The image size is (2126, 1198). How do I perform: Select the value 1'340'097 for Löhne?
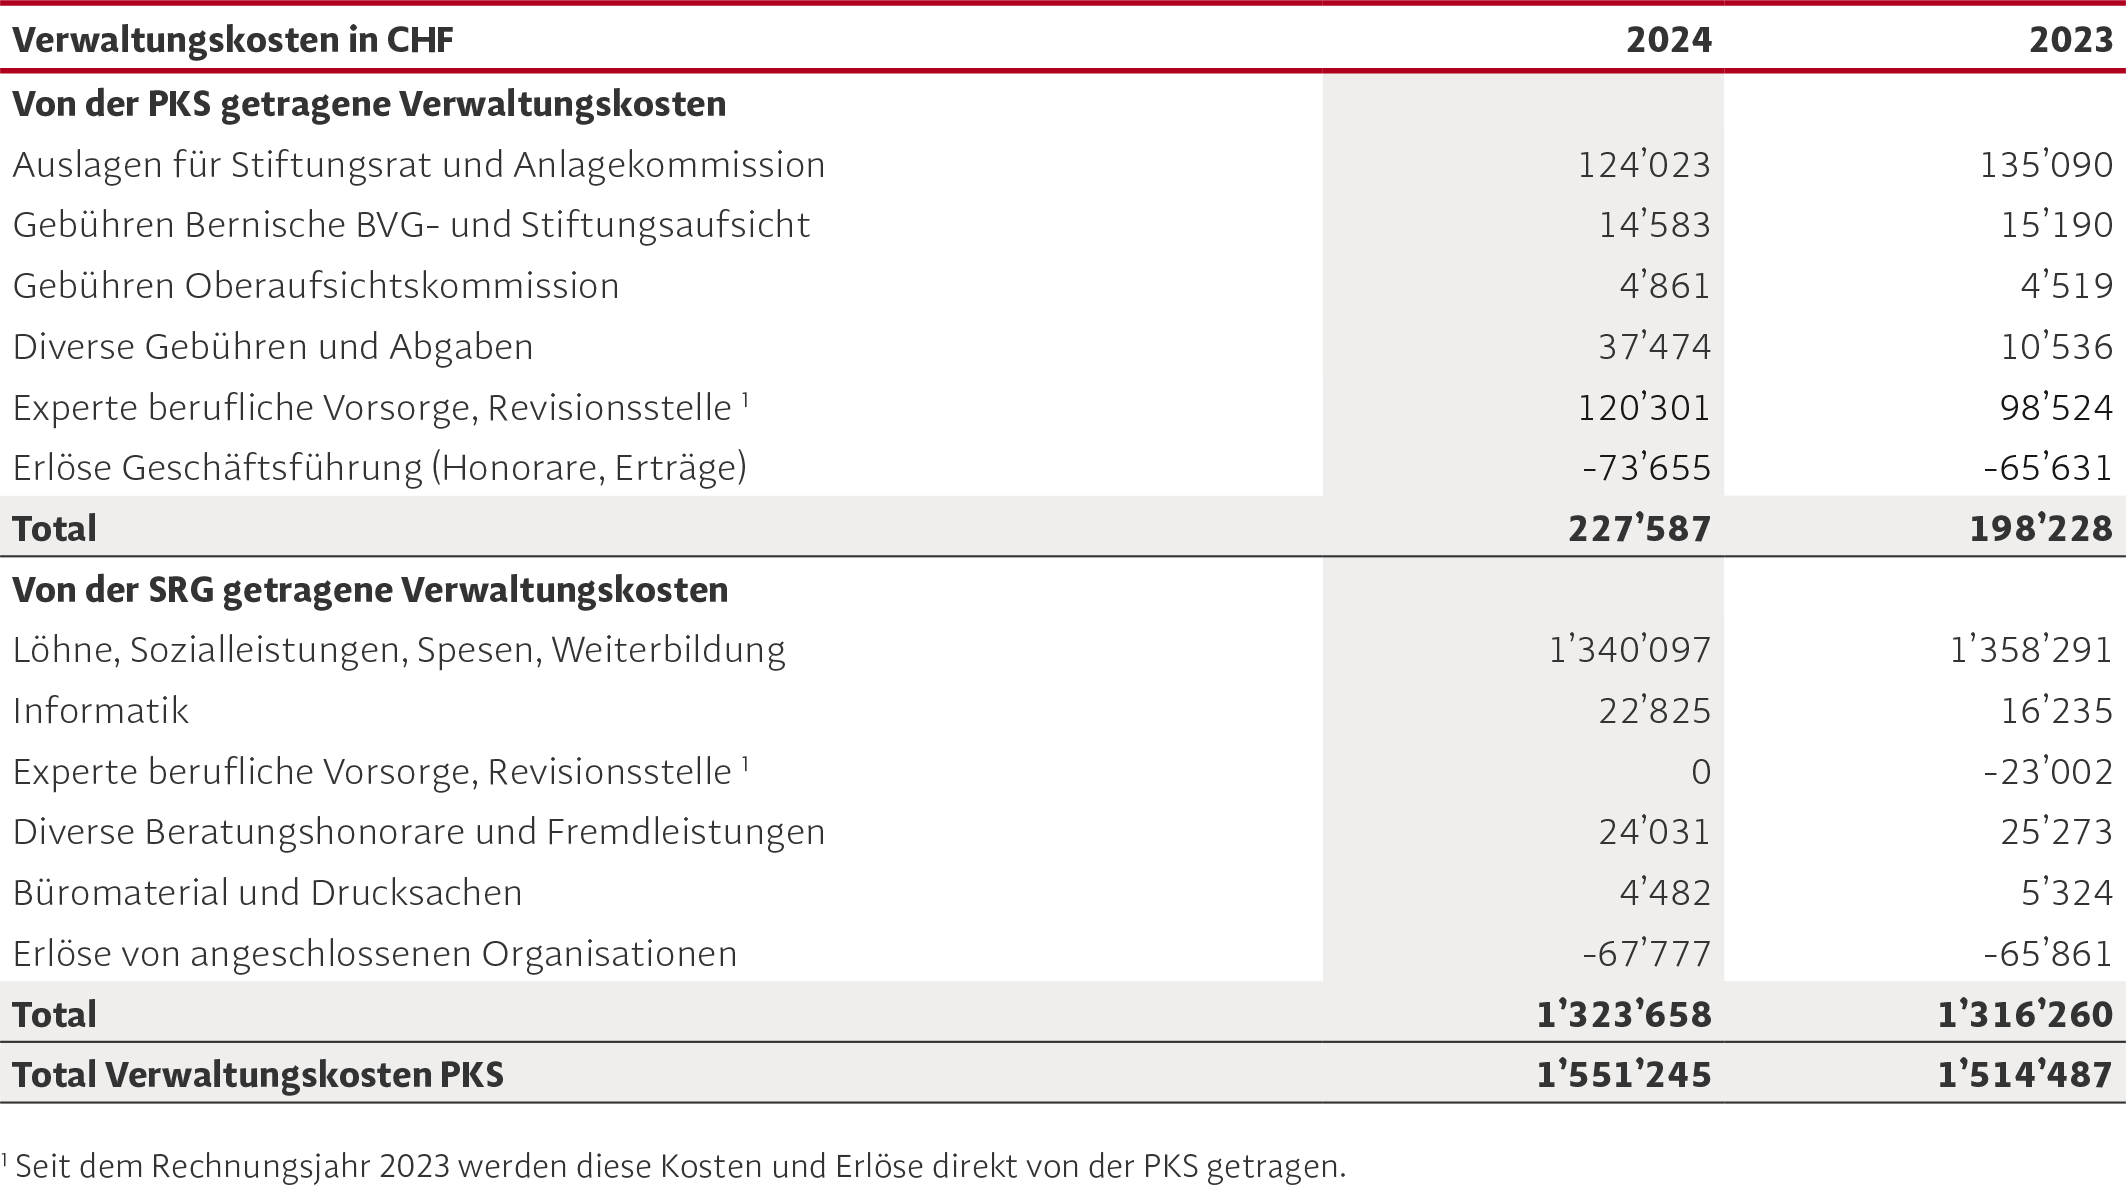pos(1630,650)
